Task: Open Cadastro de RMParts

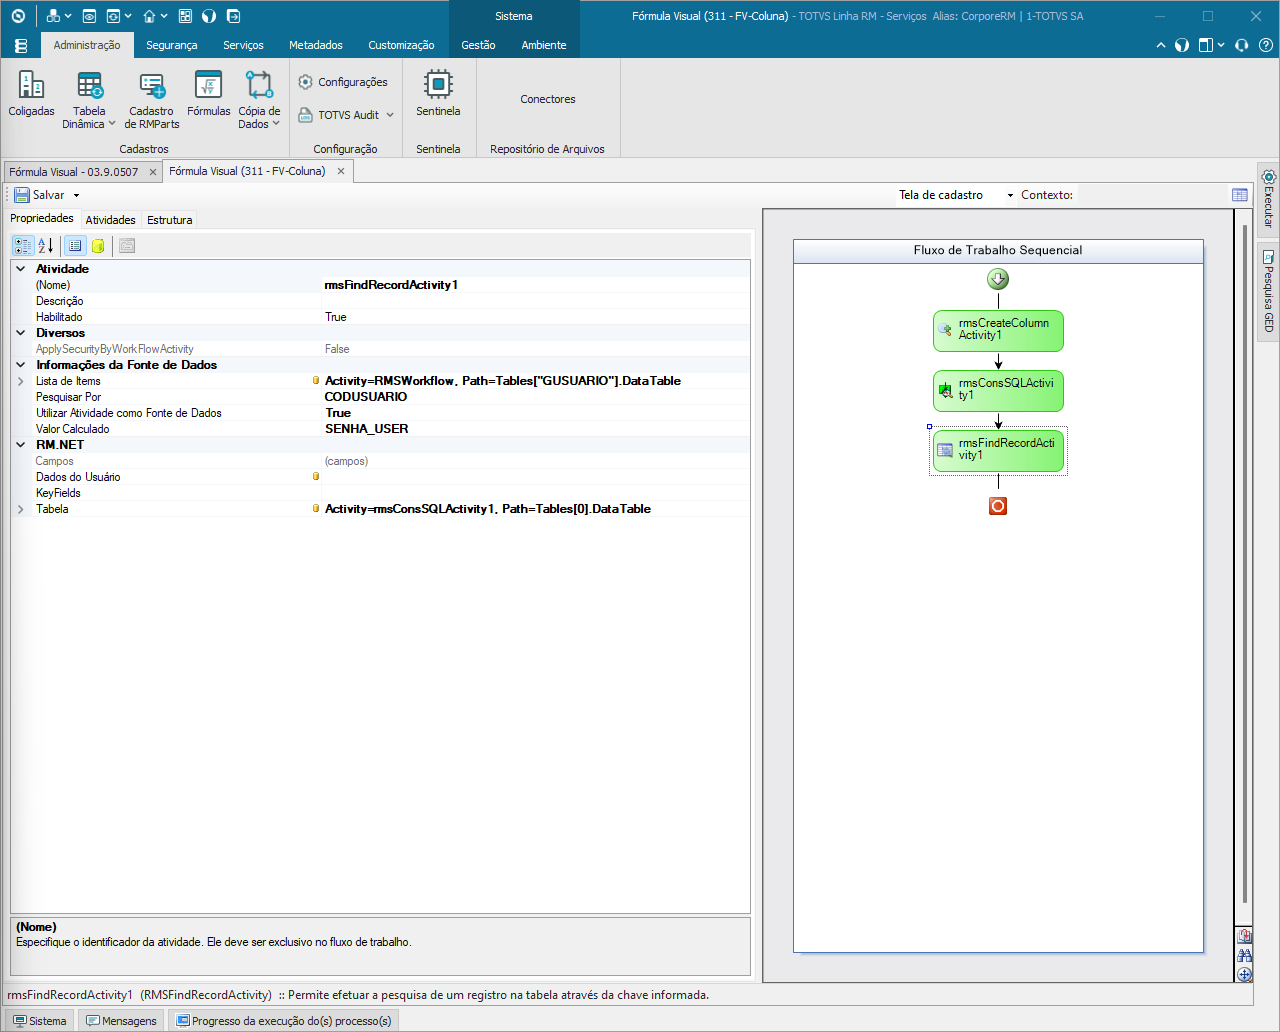Action: tap(152, 100)
